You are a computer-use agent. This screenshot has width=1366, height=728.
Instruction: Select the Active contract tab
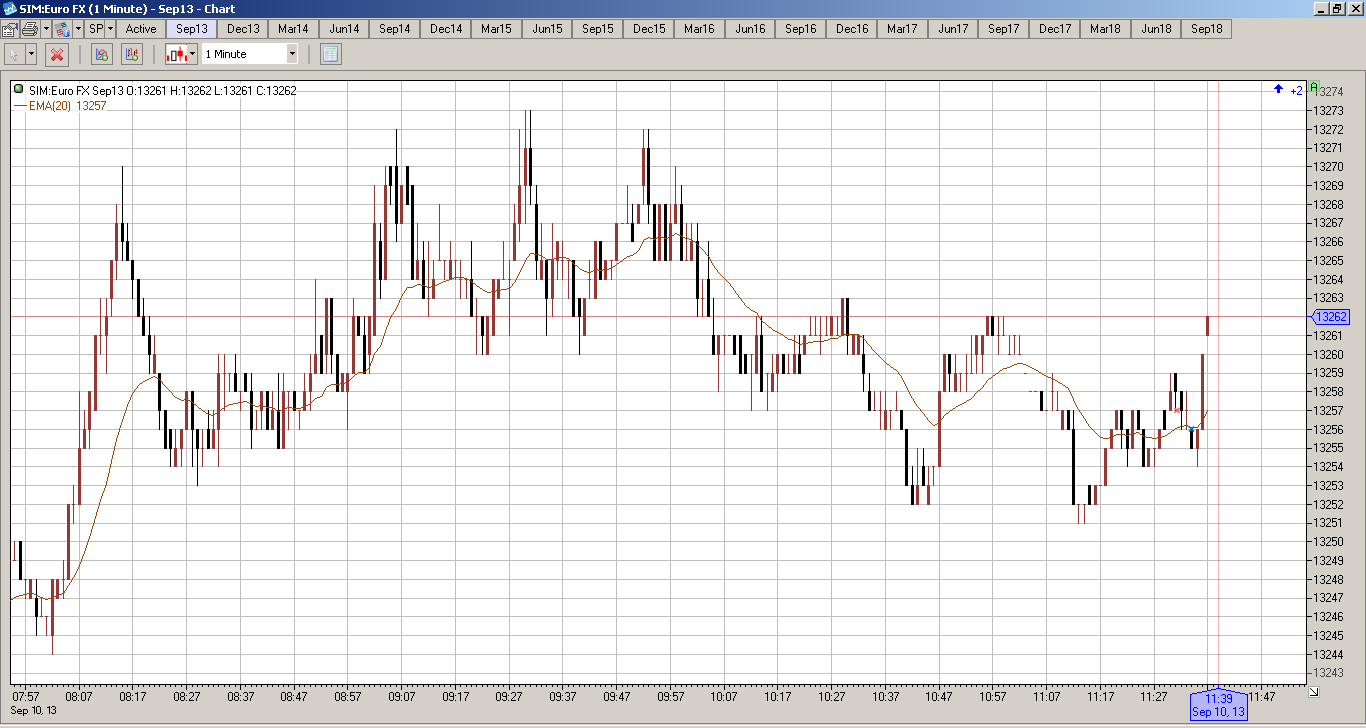[141, 29]
